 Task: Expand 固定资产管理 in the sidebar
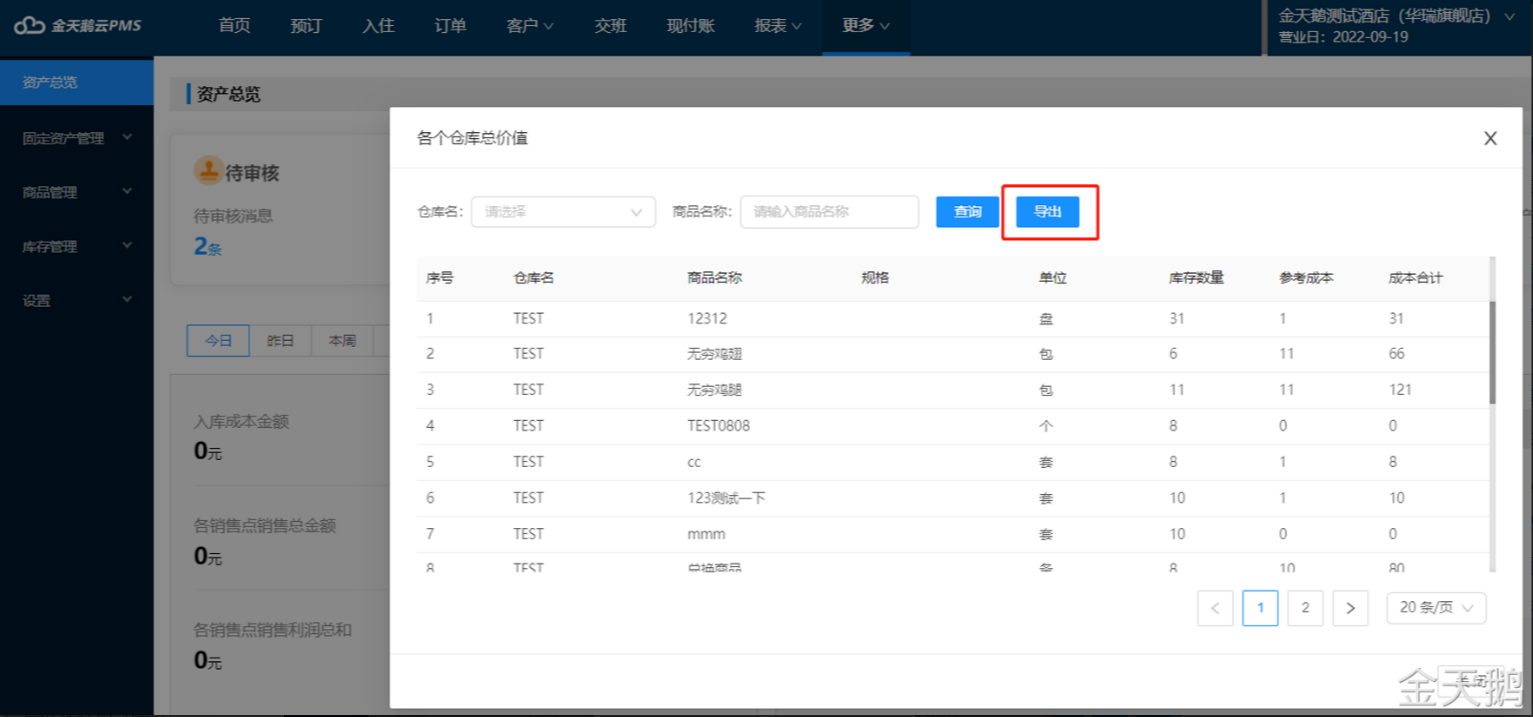77,138
